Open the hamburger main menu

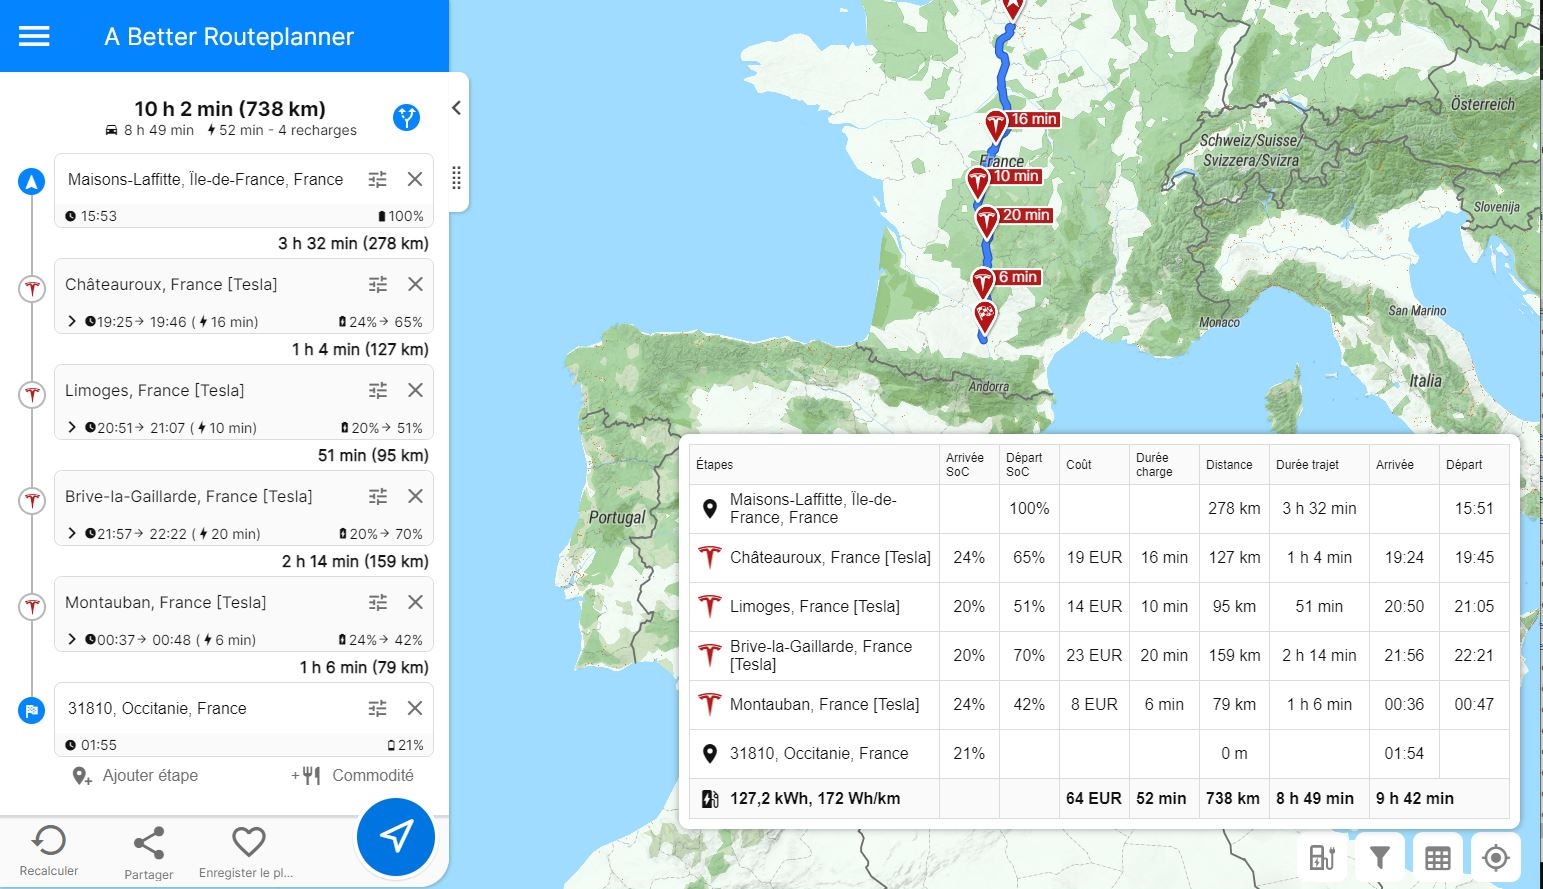pyautogui.click(x=34, y=36)
